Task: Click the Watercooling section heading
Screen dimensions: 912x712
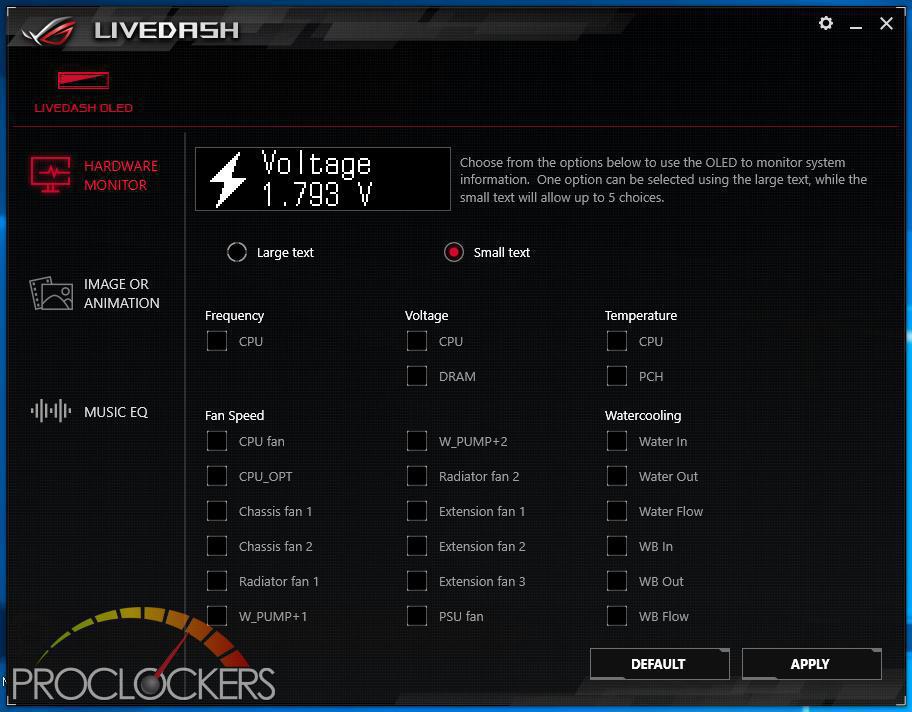Action: click(x=643, y=416)
